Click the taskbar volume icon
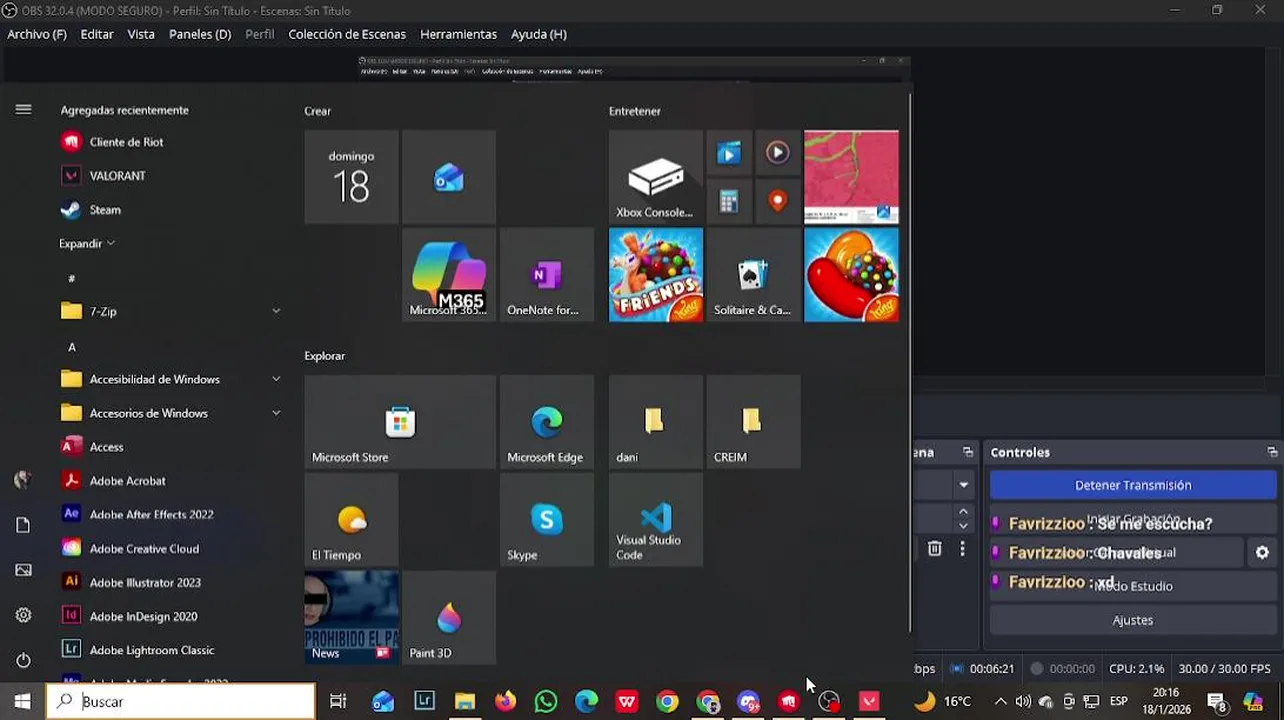The height and width of the screenshot is (720, 1284). (x=1023, y=701)
